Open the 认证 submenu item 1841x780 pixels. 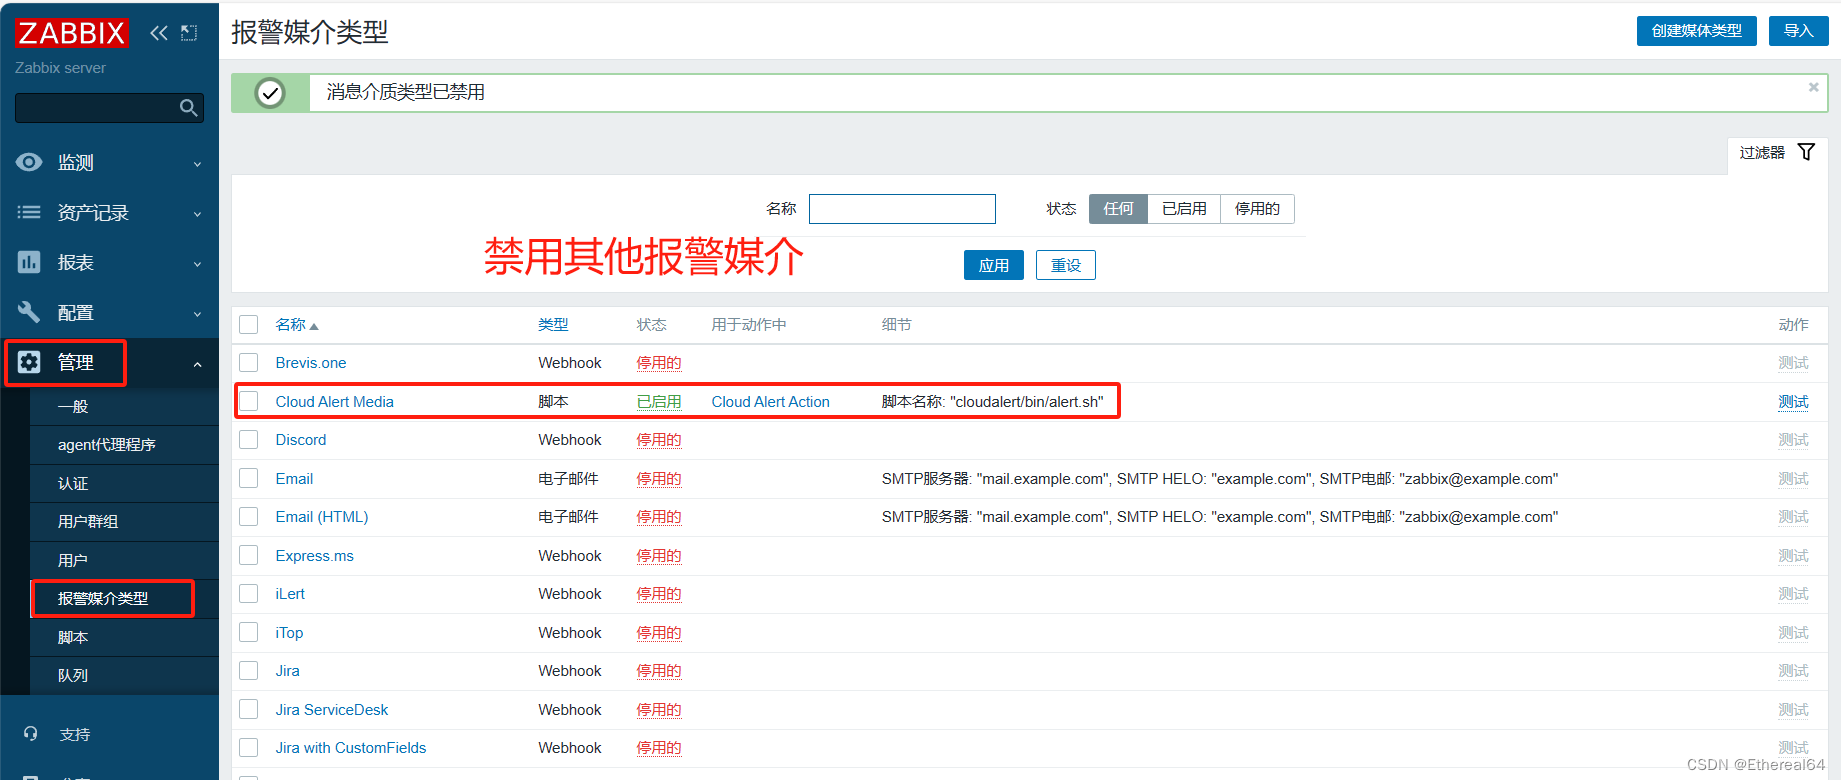(124, 483)
